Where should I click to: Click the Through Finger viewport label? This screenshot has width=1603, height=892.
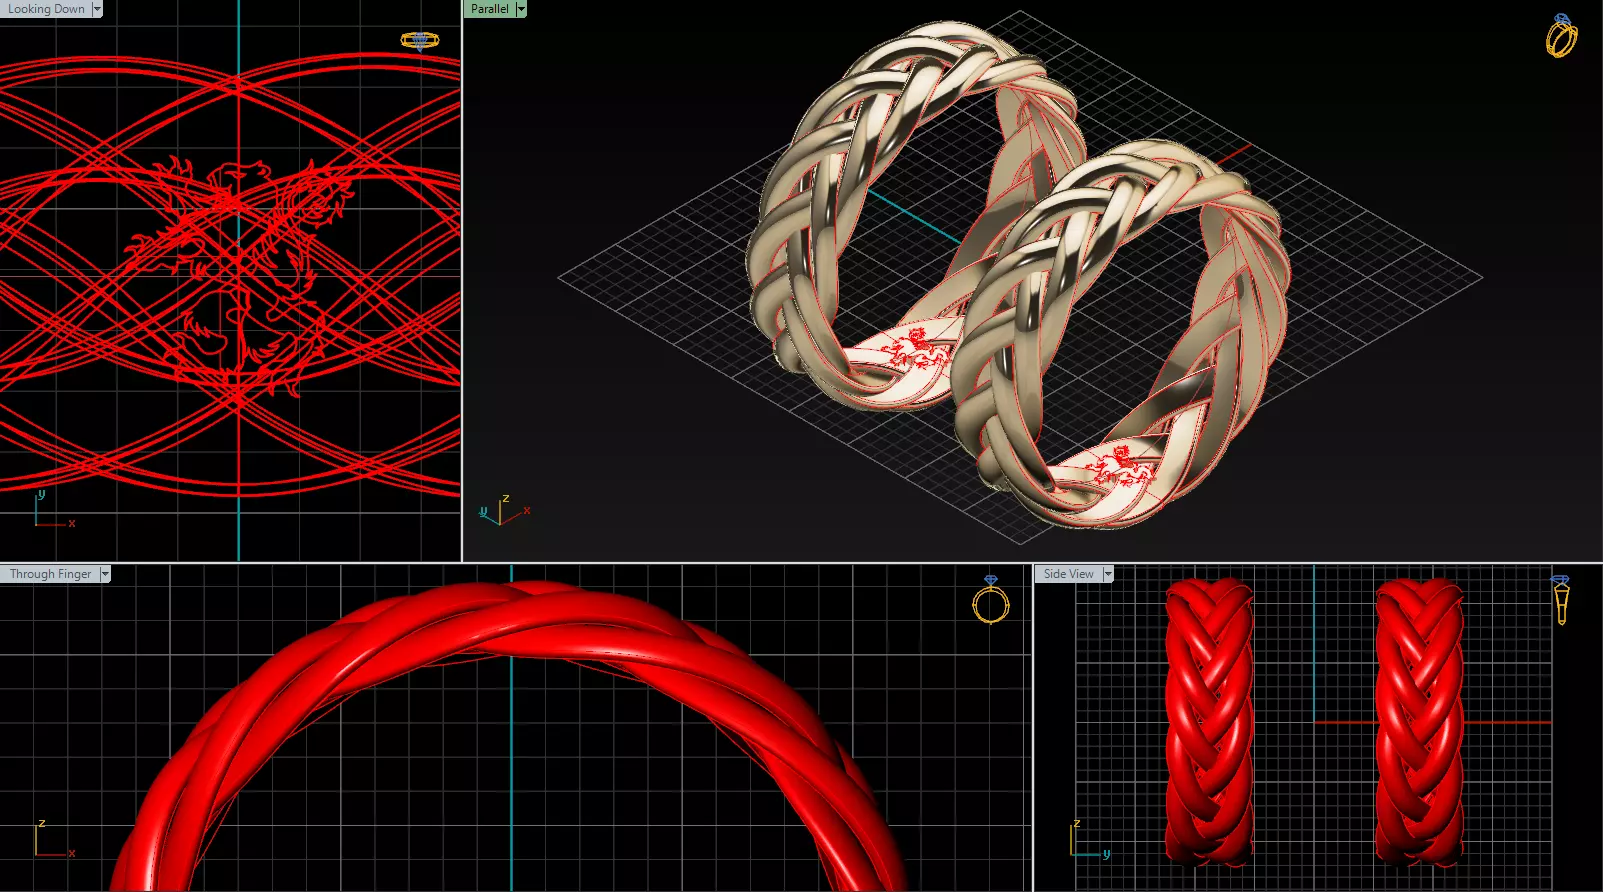pyautogui.click(x=50, y=574)
